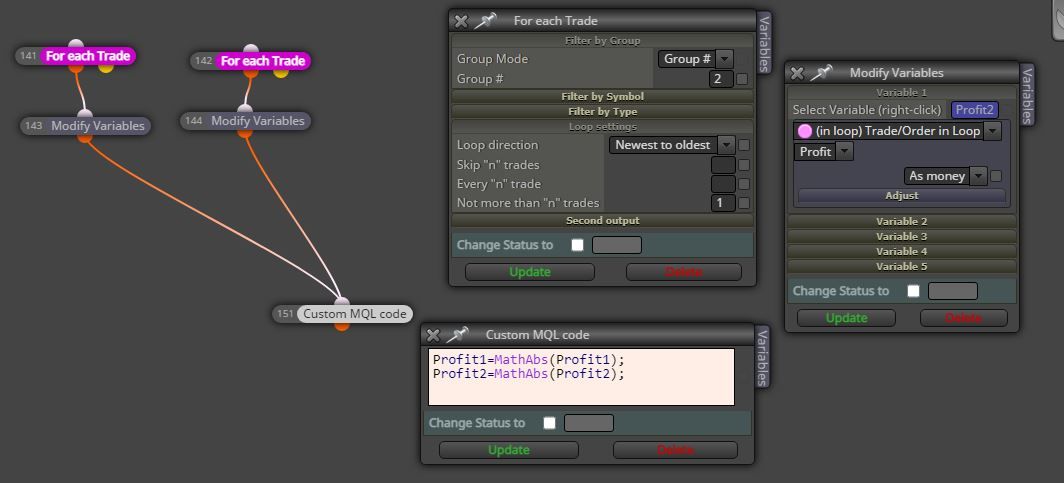This screenshot has width=1064, height=483.
Task: Enable Change Status in For each Trade panel
Action: tap(577, 245)
